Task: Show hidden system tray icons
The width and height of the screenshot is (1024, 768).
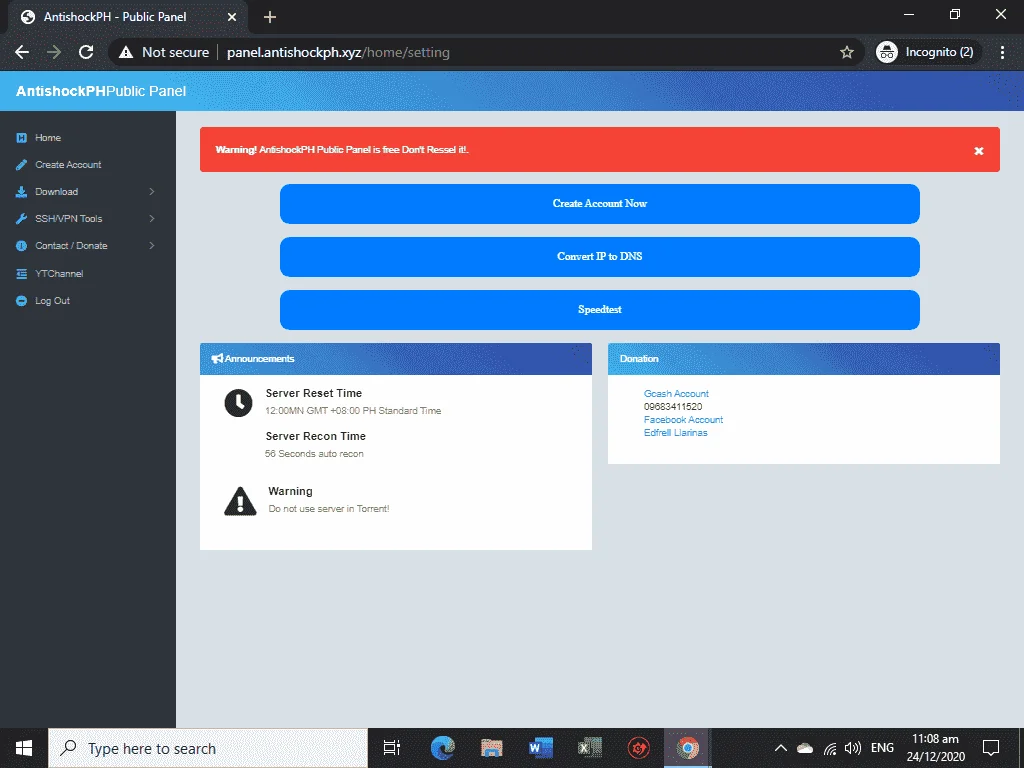Action: tap(780, 748)
